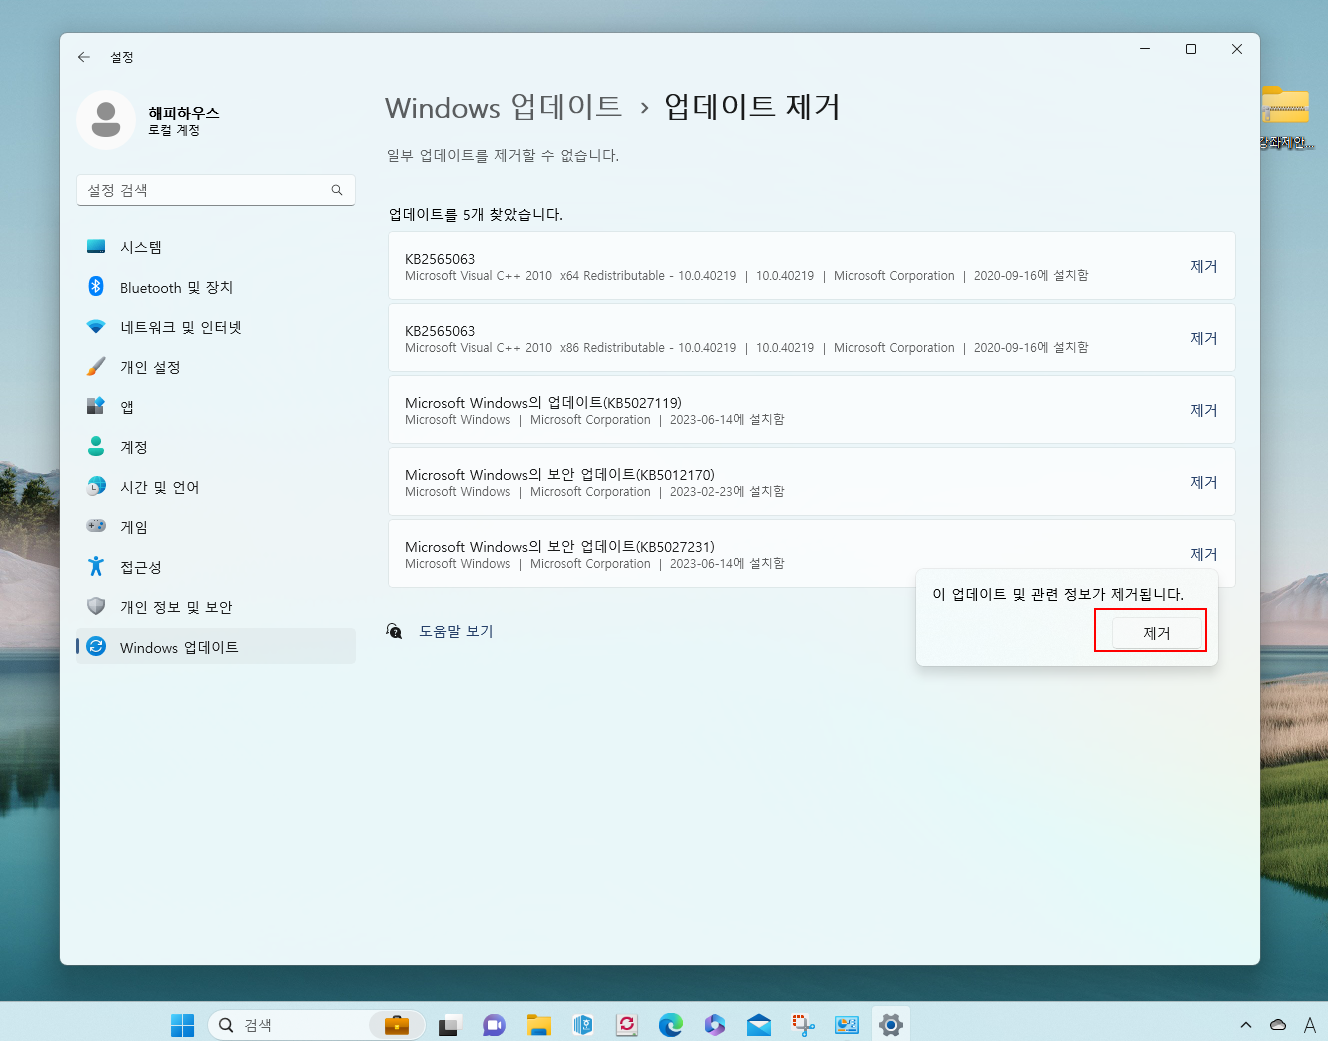This screenshot has width=1328, height=1041.
Task: Open 계정 category
Action: [216, 447]
